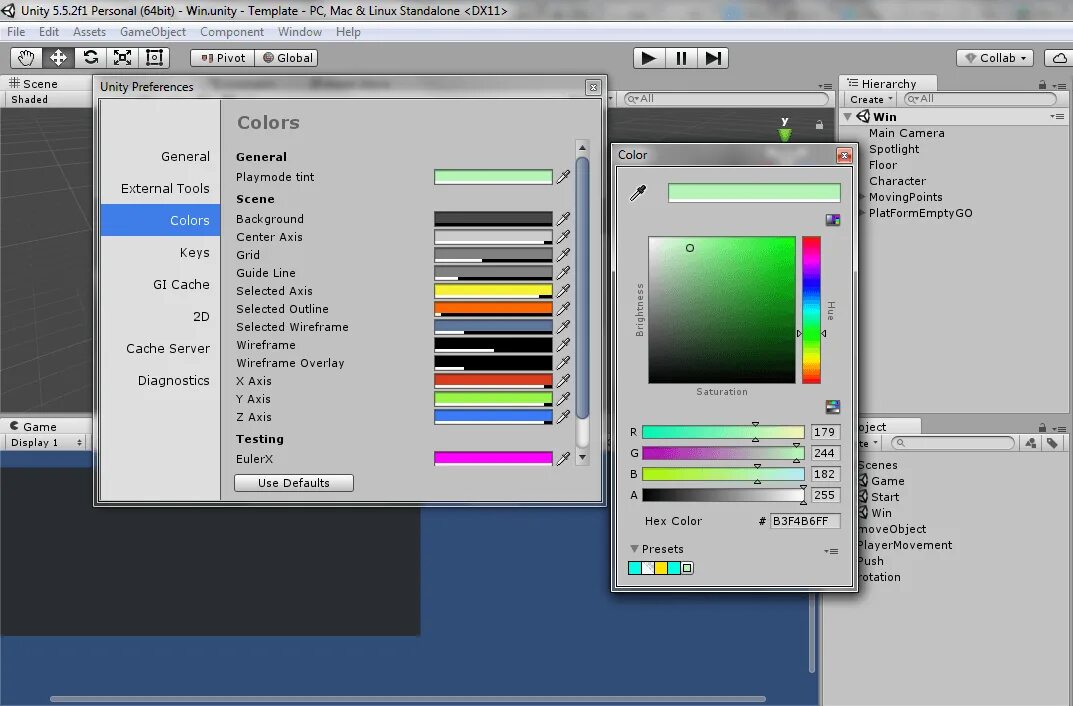Use eyedropper for Guide Line color

pos(563,273)
